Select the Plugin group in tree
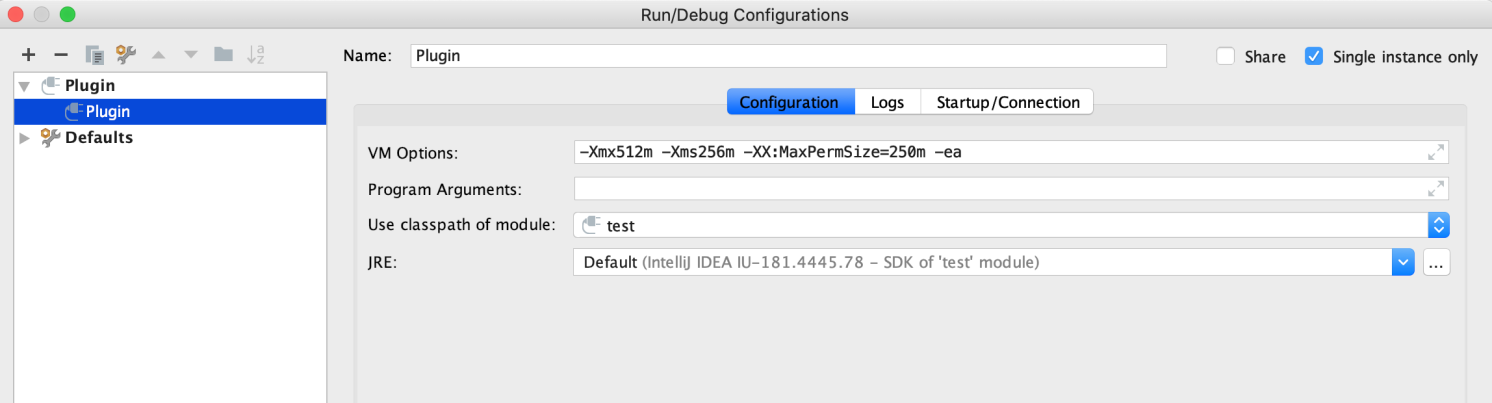1492x403 pixels. 90,86
